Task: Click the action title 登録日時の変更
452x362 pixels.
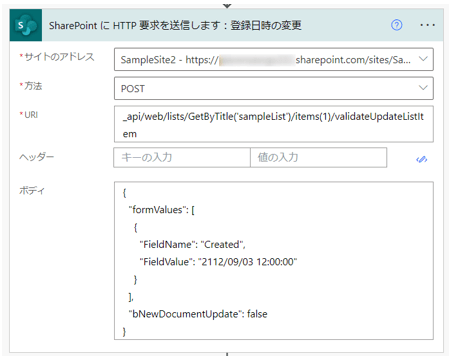Action: (x=266, y=25)
